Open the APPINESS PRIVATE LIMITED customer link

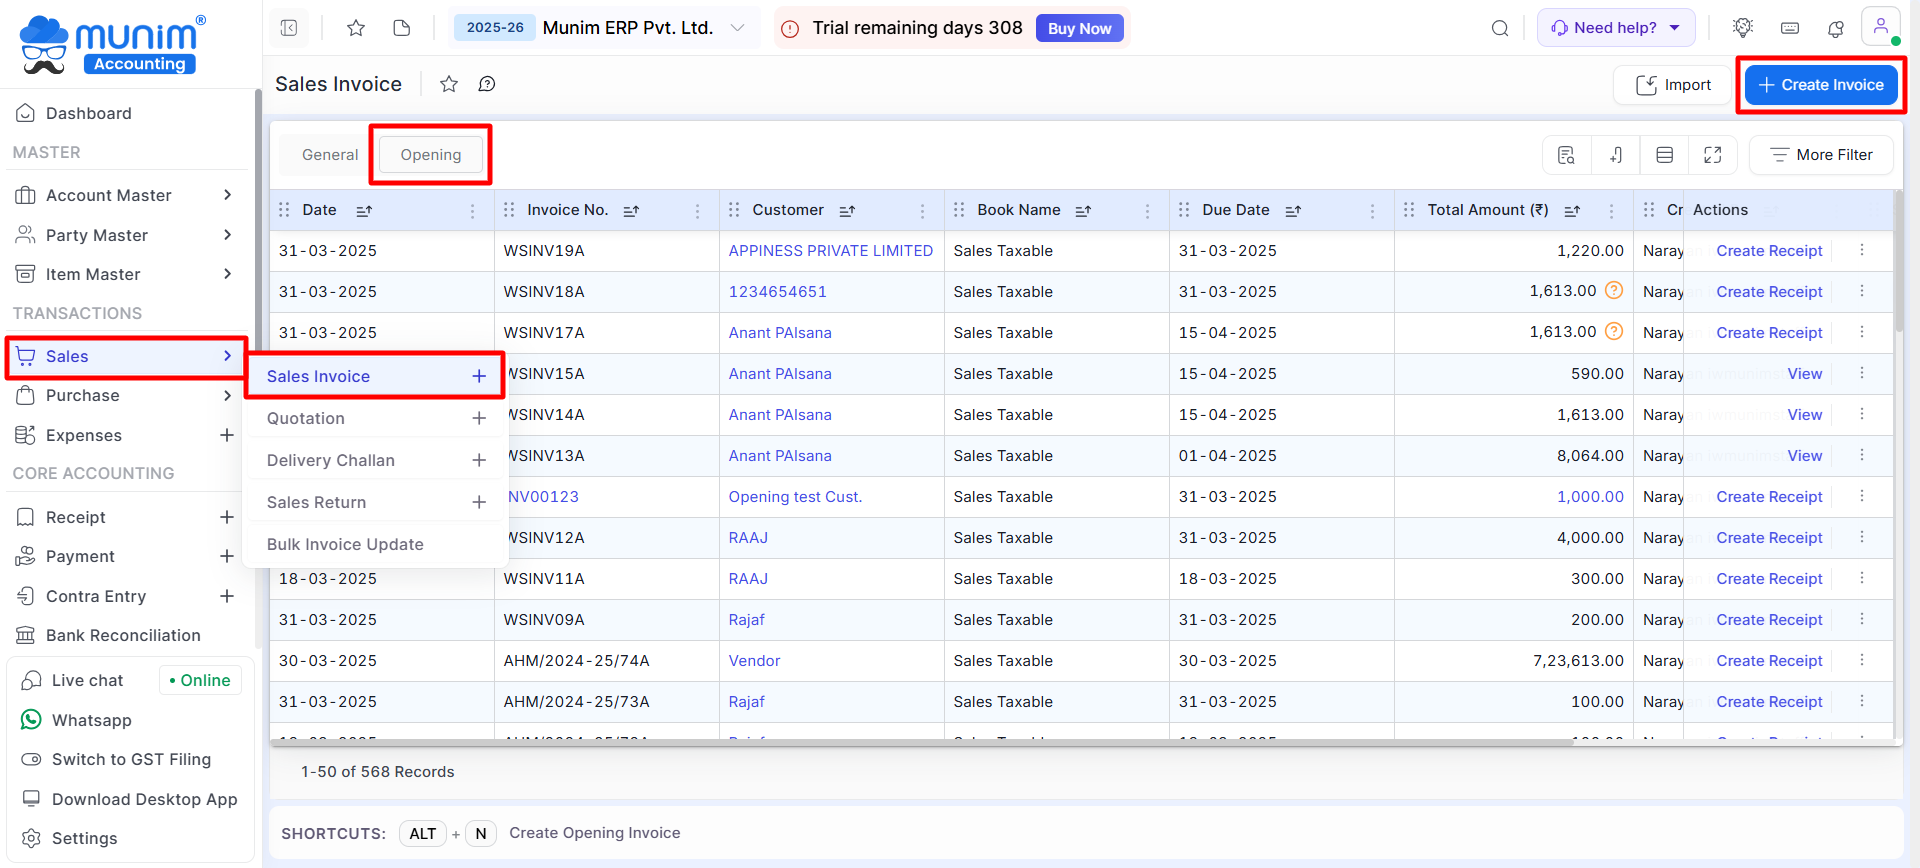tap(830, 251)
